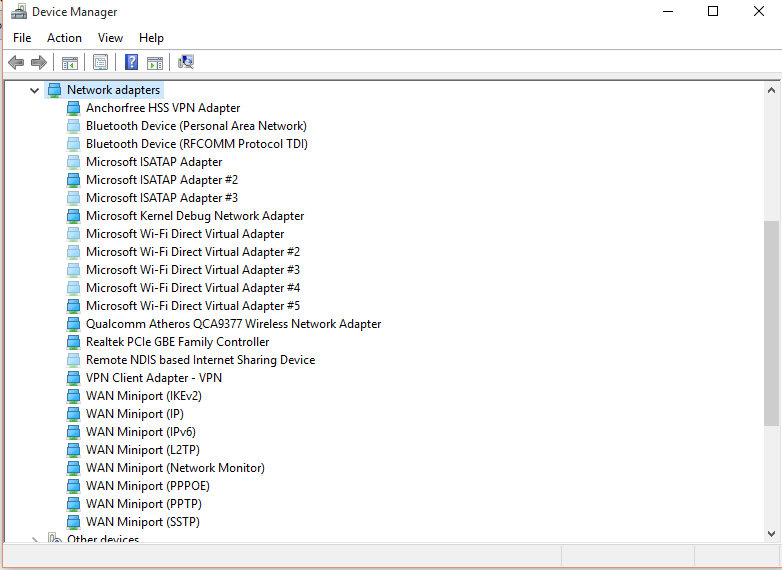Select Microsoft ISATAP Adapter #3
The width and height of the screenshot is (782, 570).
[x=162, y=198]
